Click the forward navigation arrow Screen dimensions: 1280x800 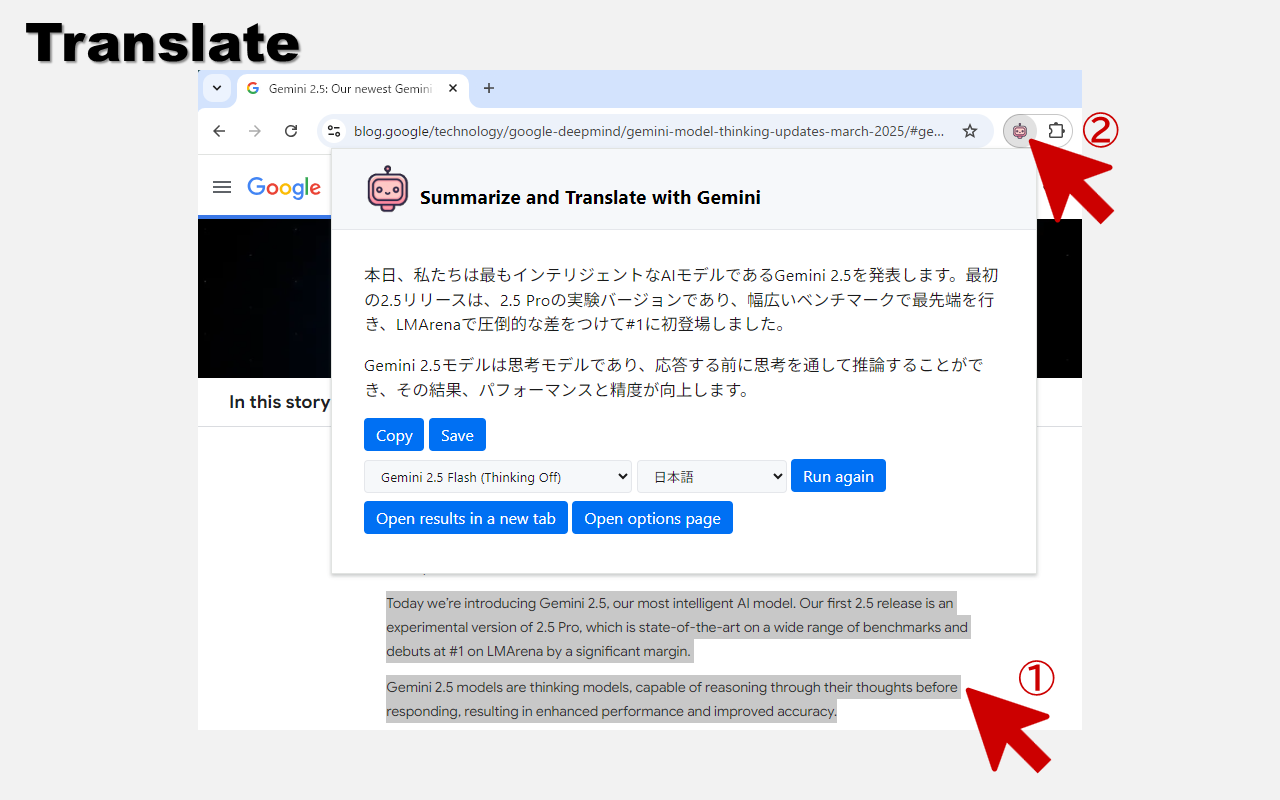pos(255,131)
